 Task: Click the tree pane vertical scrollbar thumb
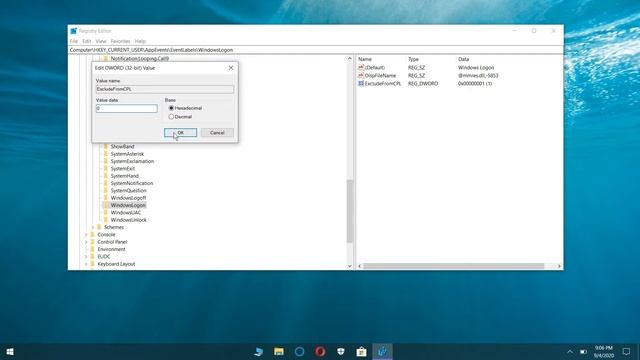tap(350, 211)
